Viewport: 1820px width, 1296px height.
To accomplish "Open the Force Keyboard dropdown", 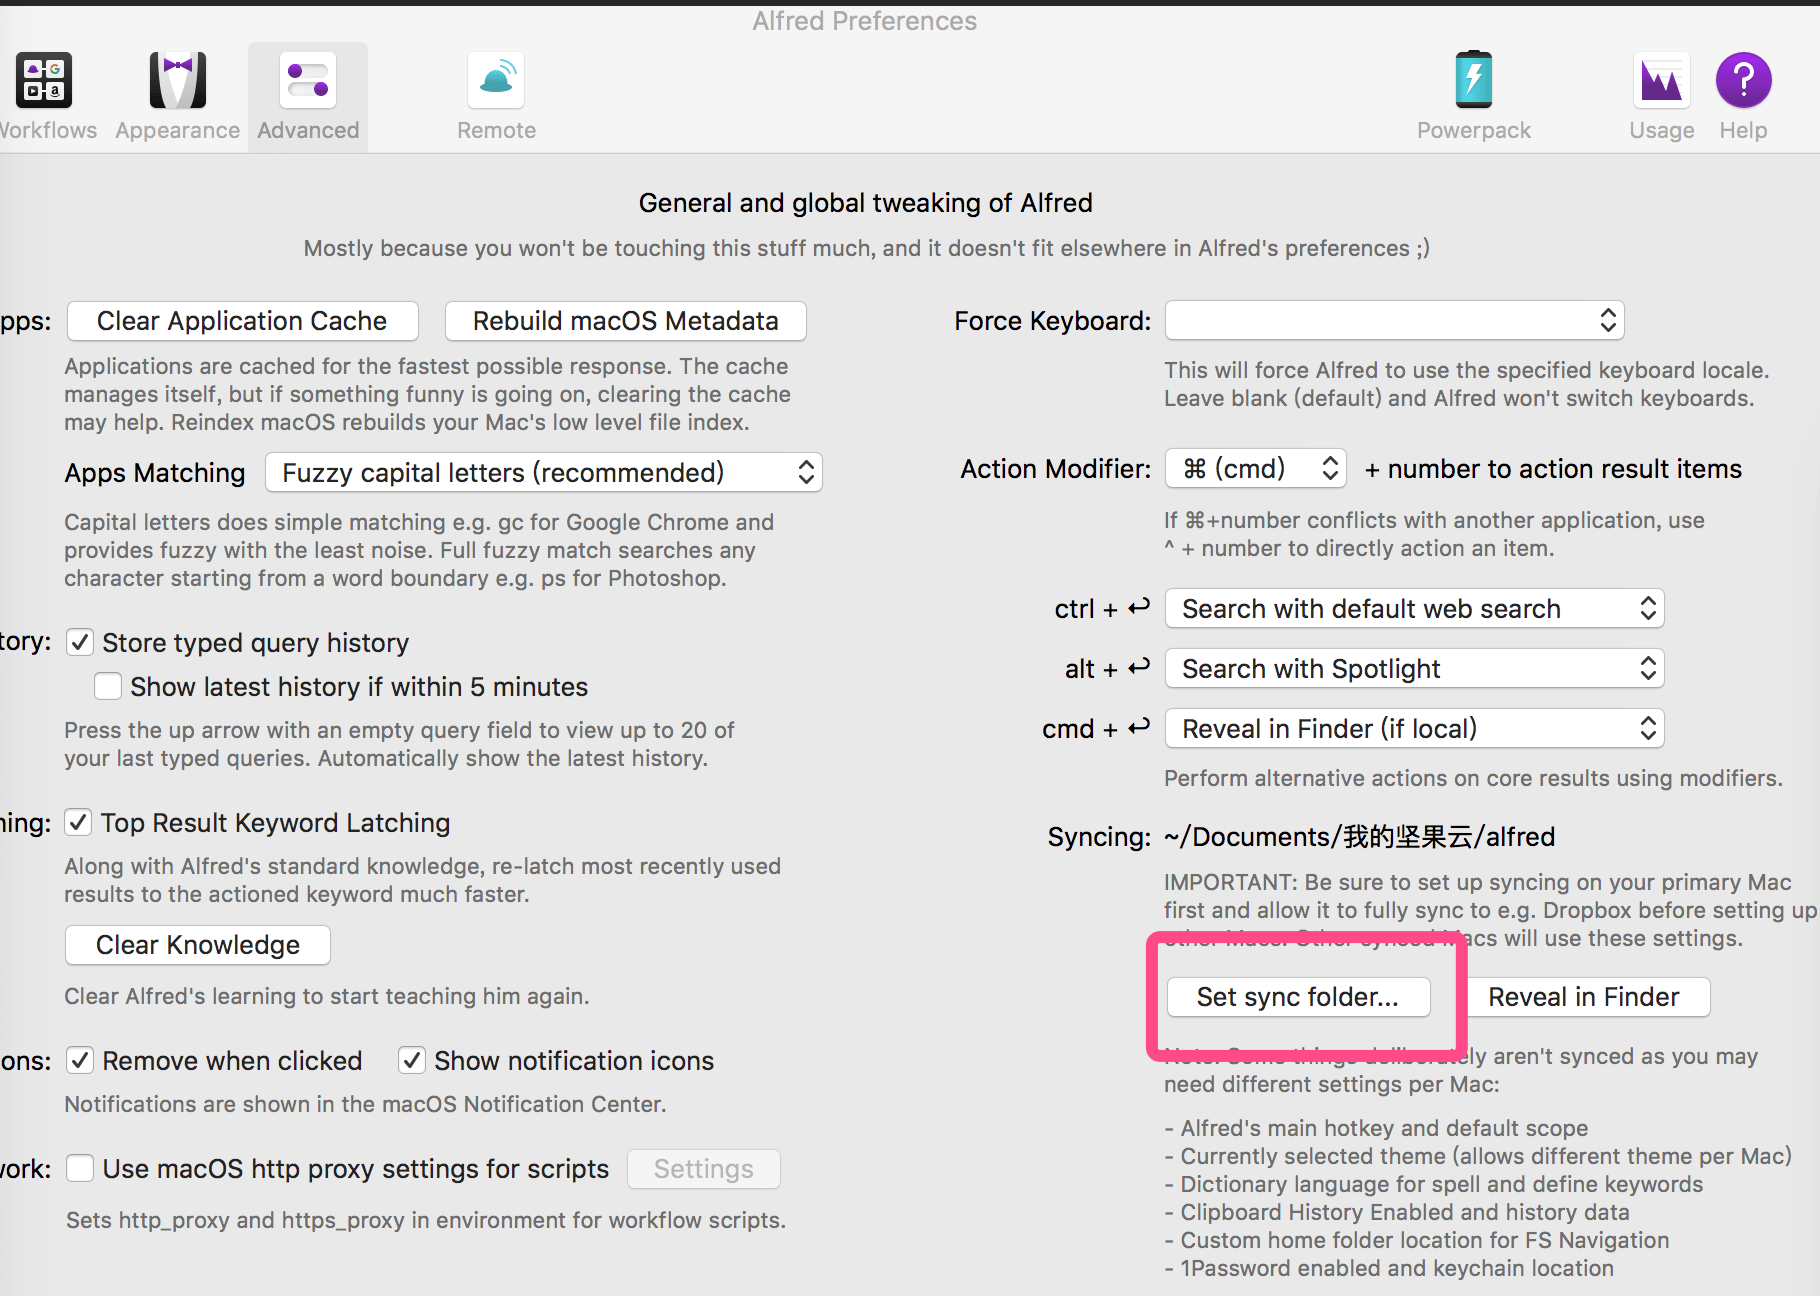I will pyautogui.click(x=1395, y=320).
